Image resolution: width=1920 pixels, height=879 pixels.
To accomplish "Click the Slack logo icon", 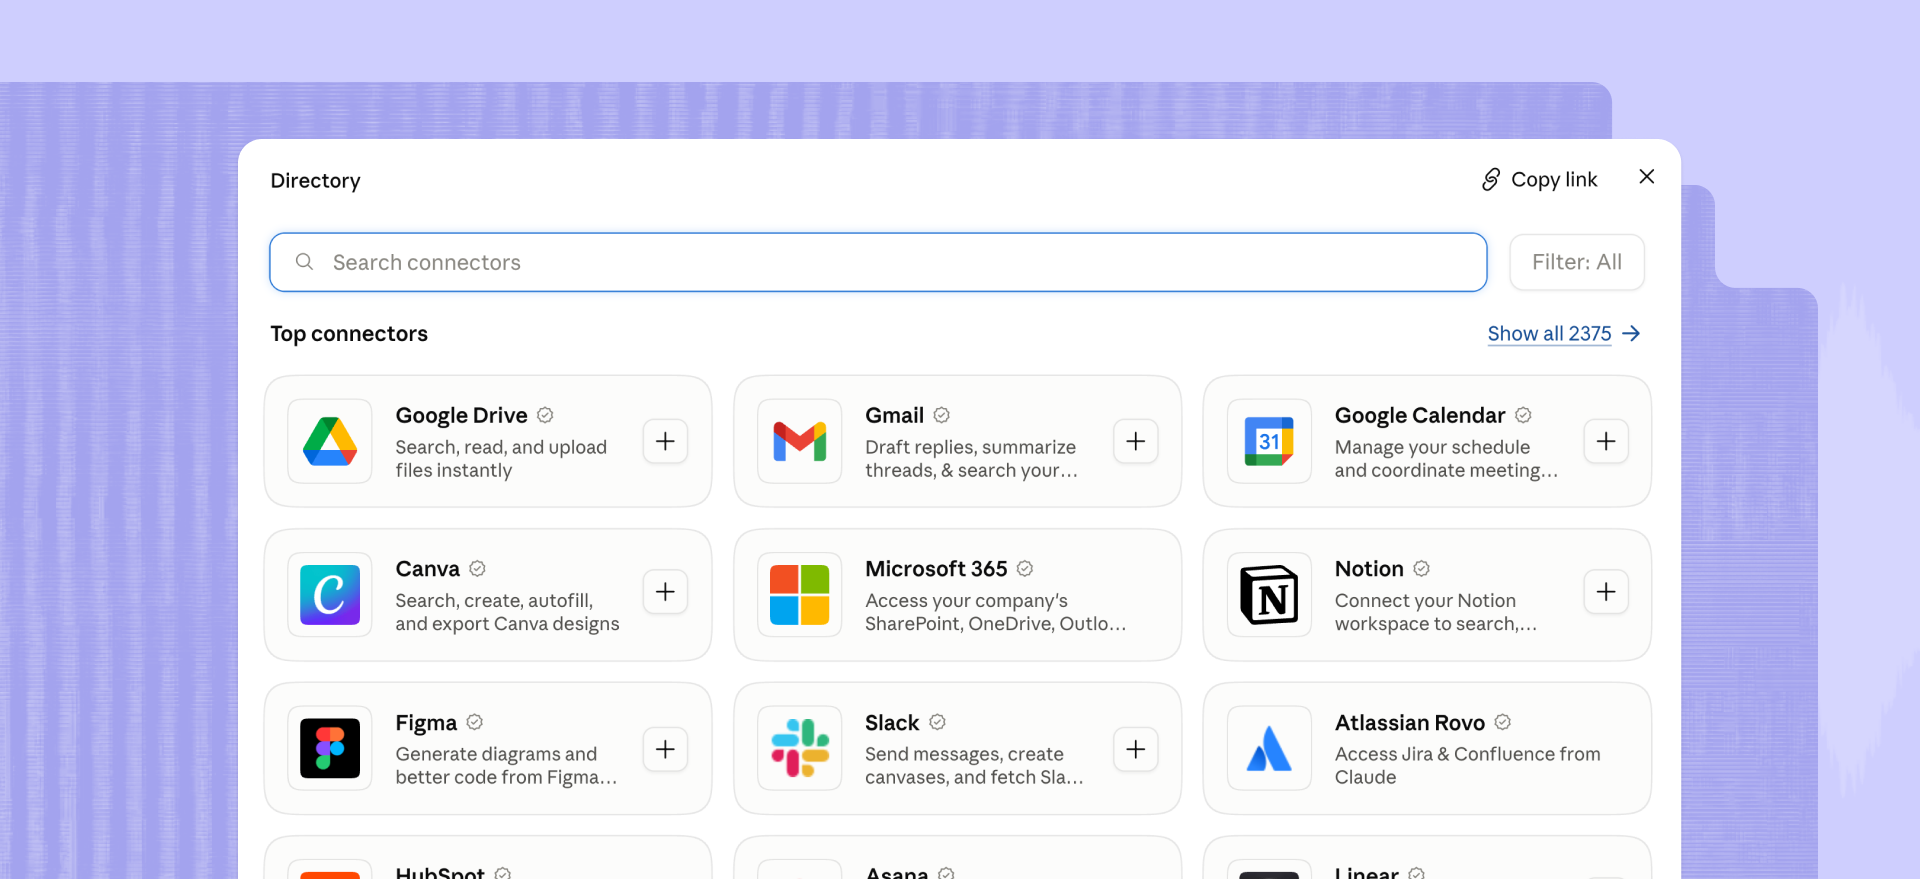I will [800, 749].
